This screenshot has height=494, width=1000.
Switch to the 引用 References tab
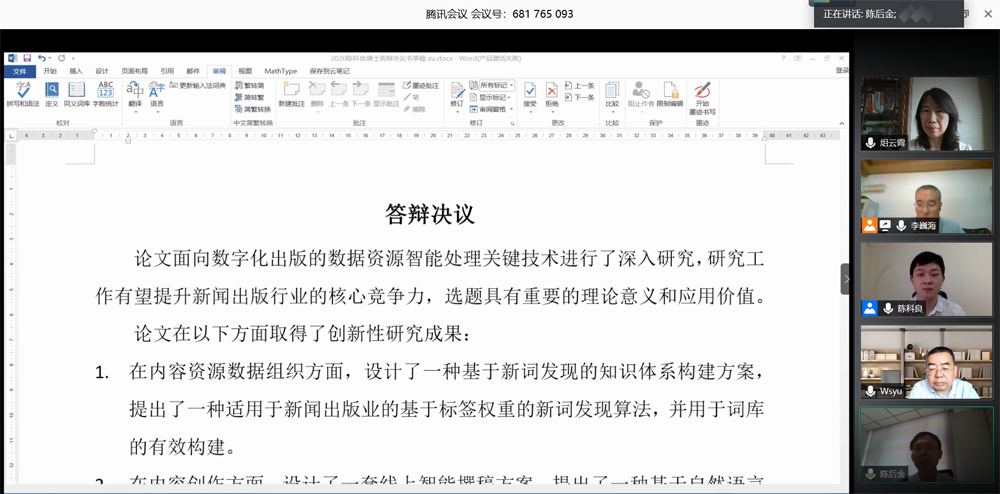pos(167,71)
